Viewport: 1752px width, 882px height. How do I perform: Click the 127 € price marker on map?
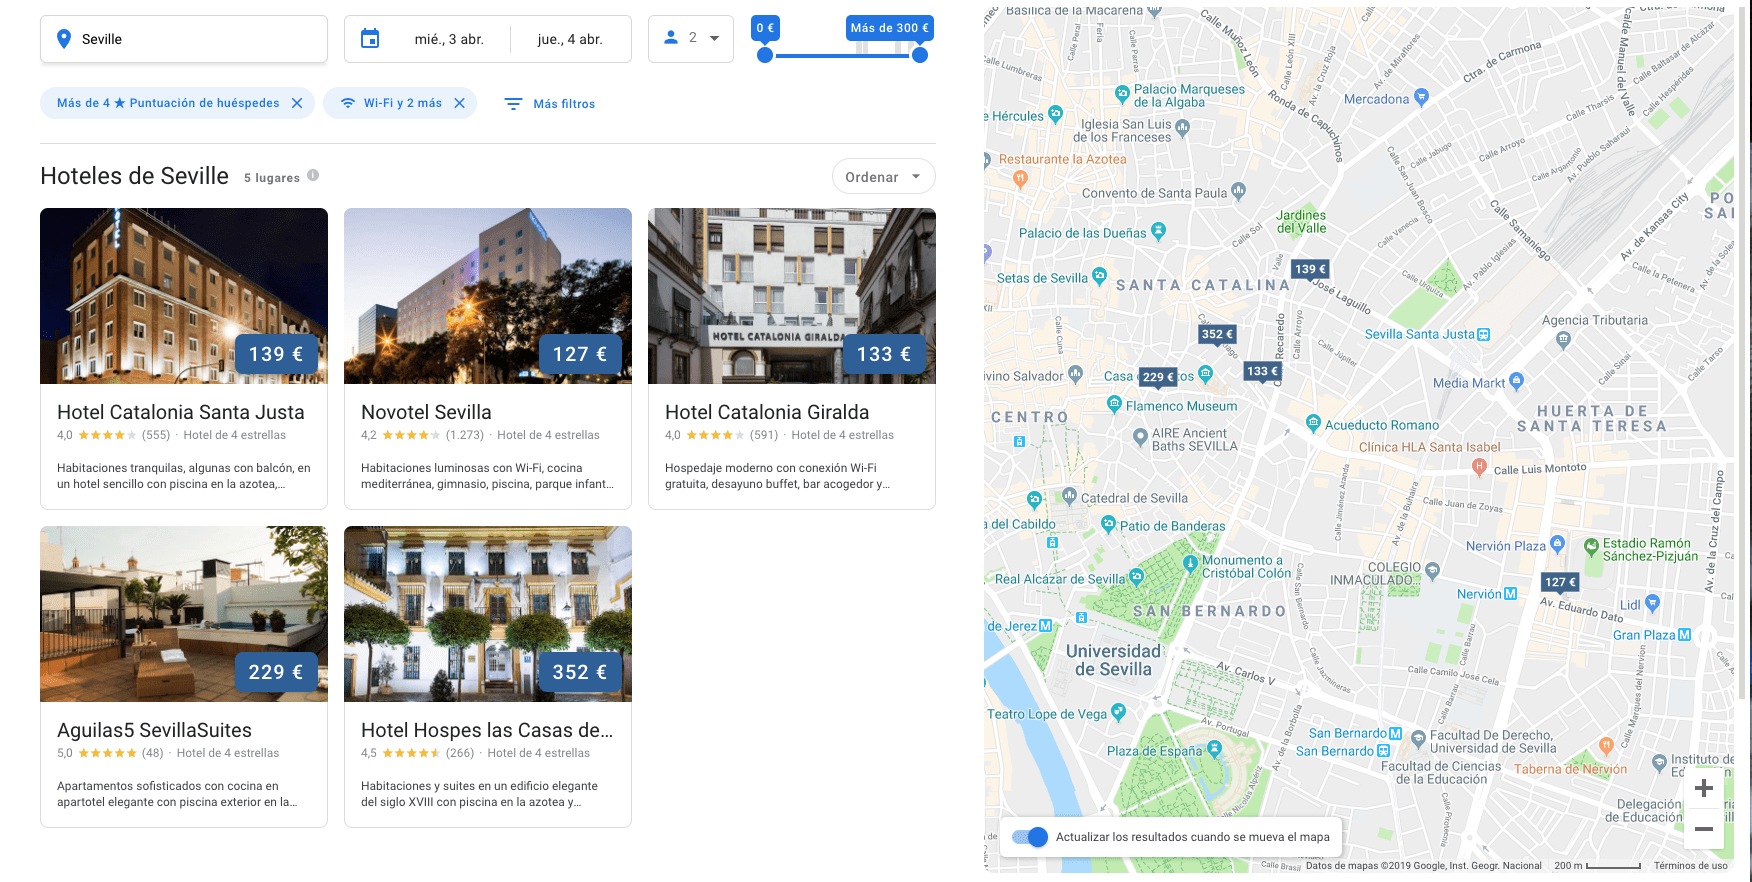[x=1560, y=583]
